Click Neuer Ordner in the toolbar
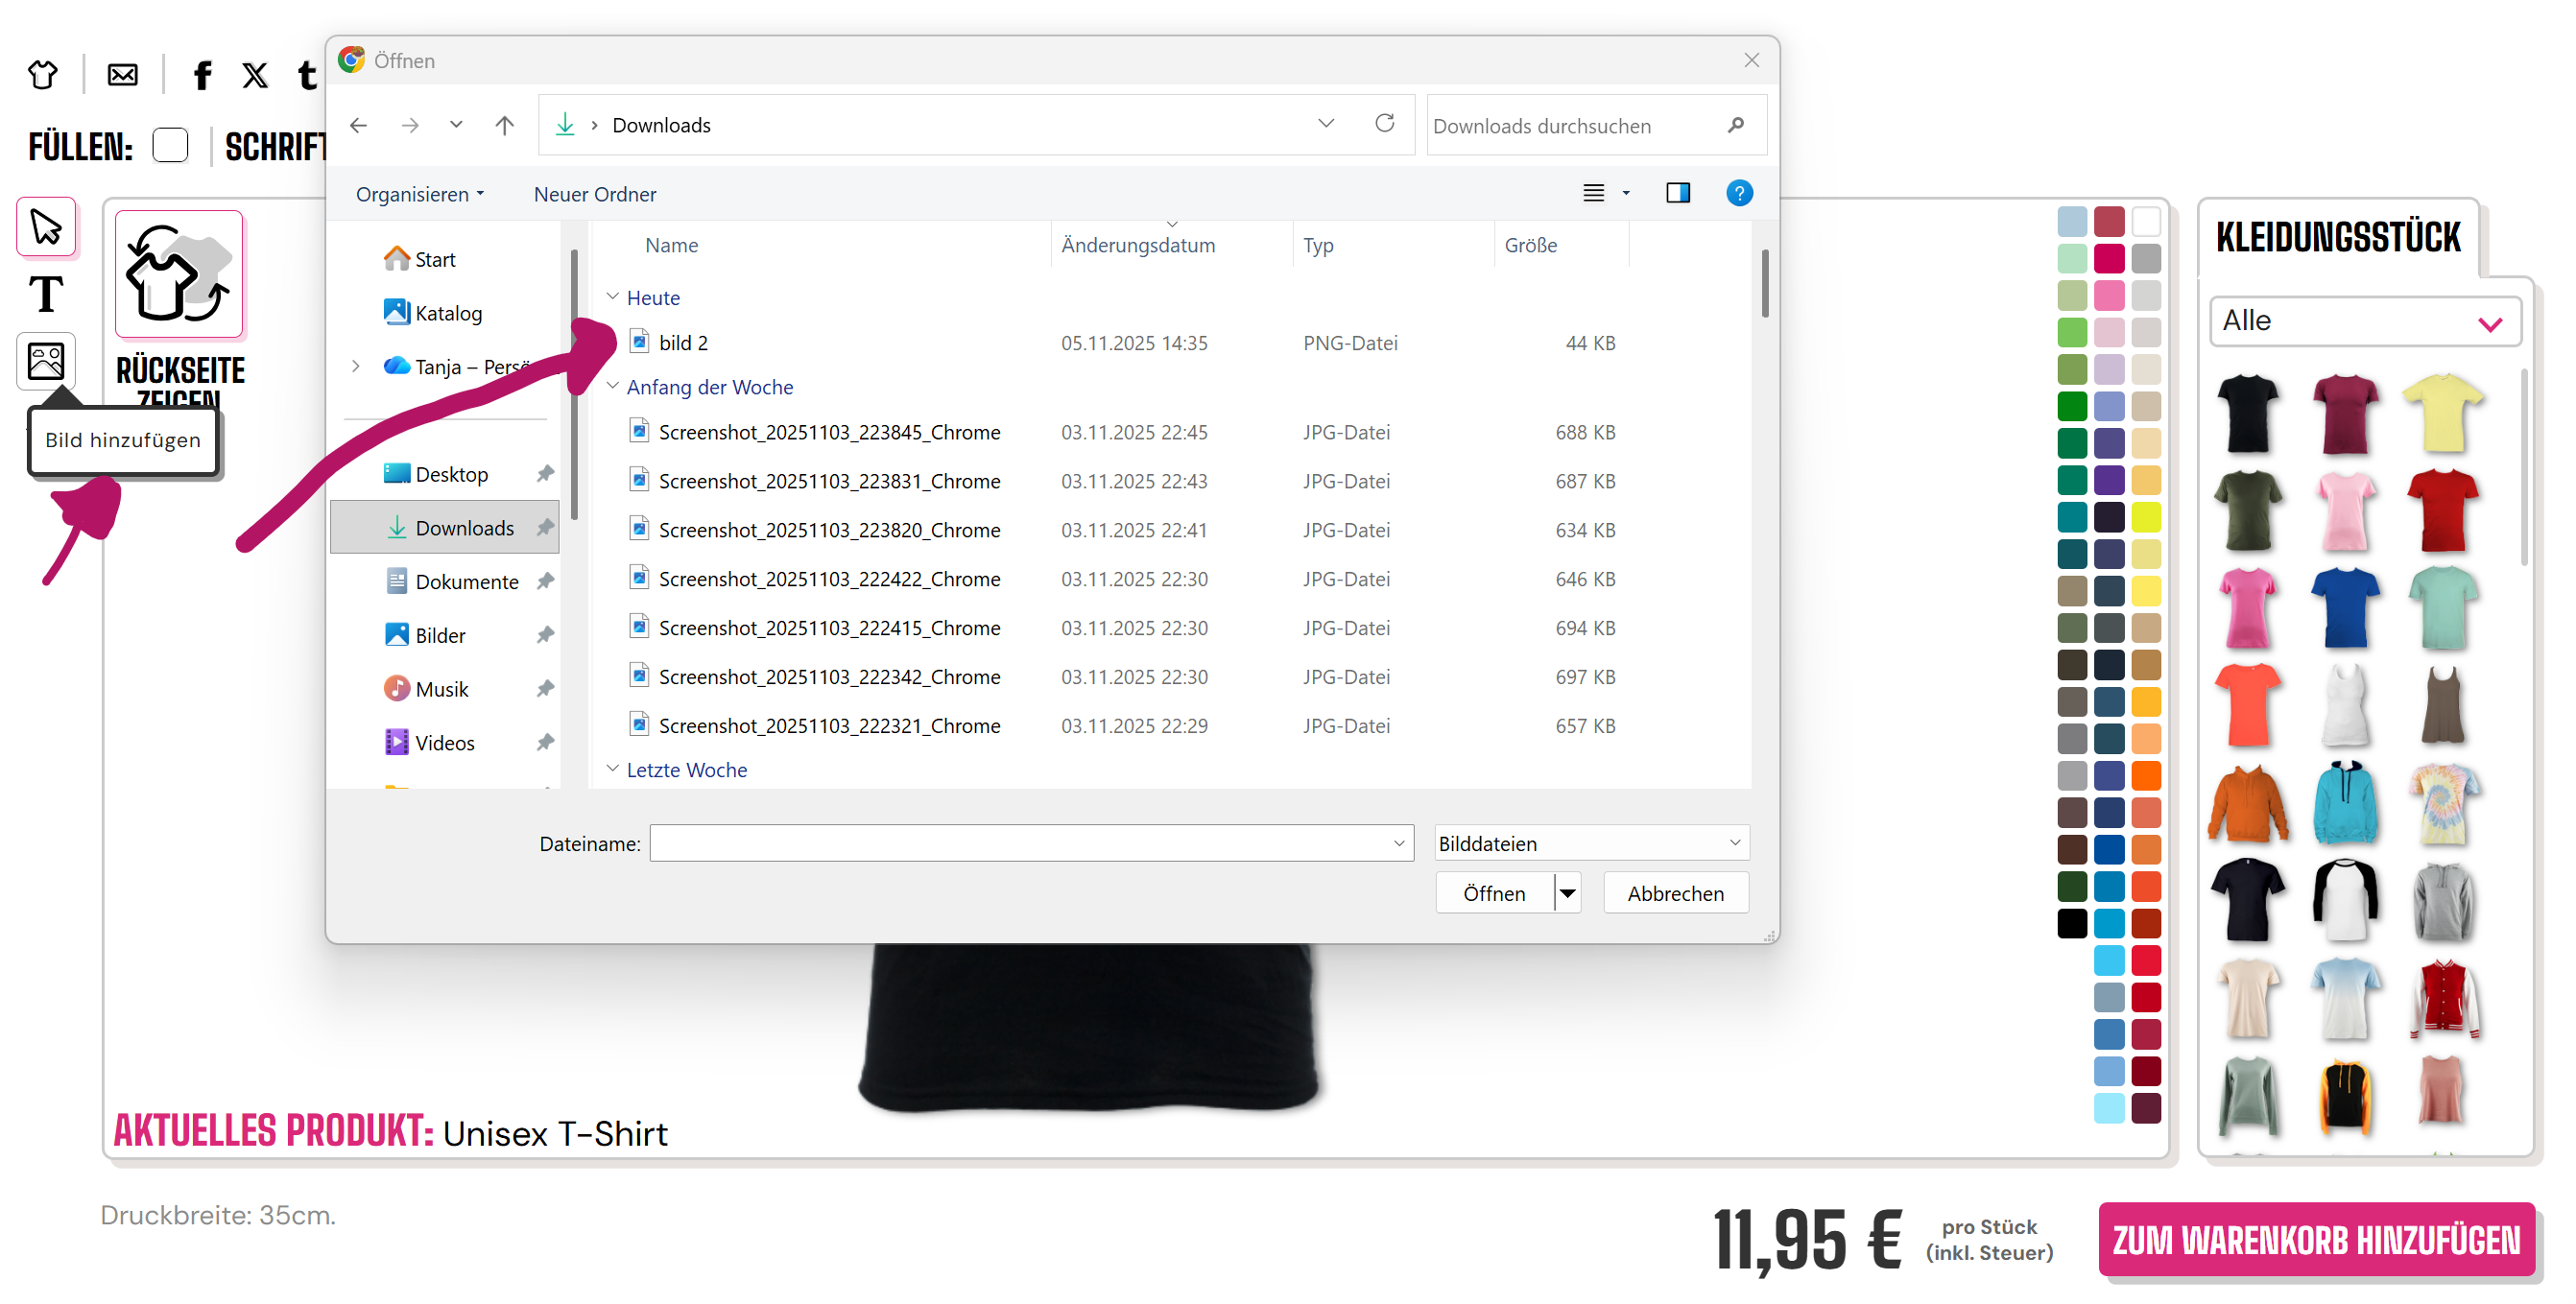This screenshot has width=2576, height=1304. click(595, 194)
